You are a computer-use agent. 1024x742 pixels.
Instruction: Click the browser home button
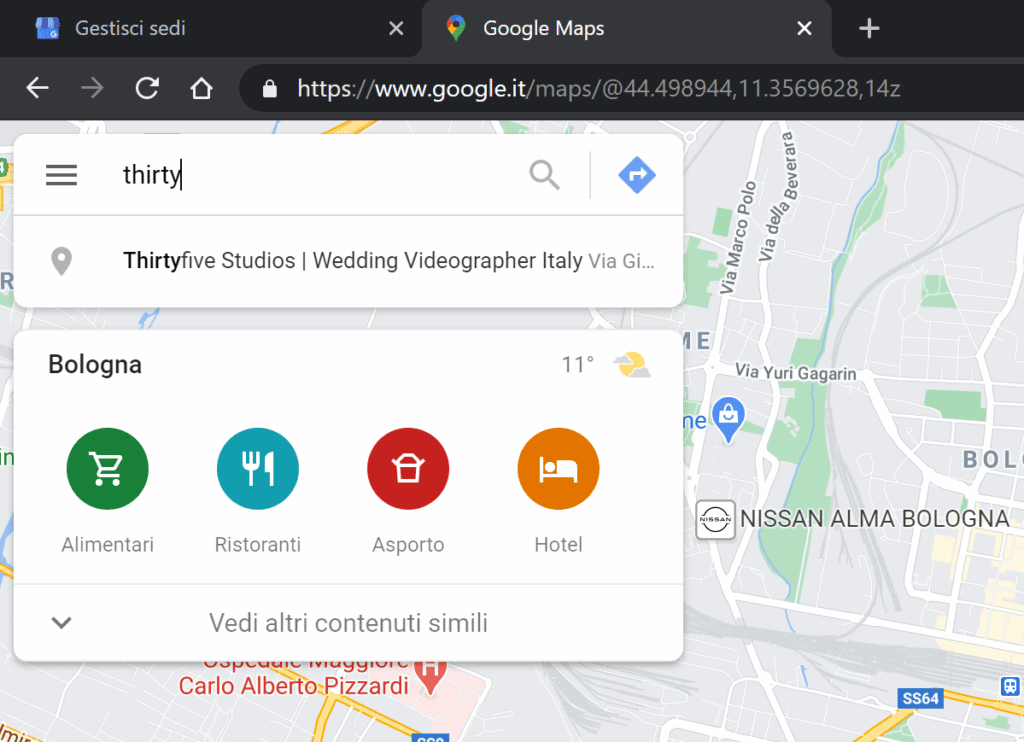coord(201,89)
